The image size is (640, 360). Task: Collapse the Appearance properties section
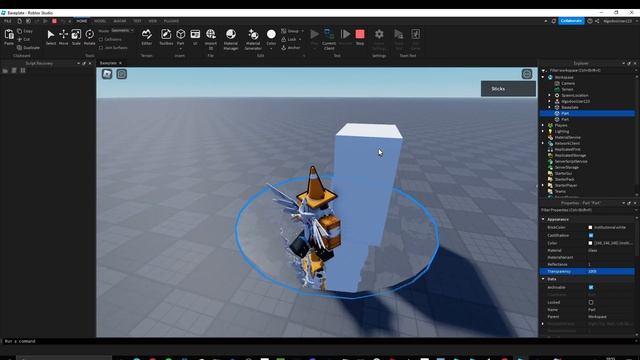coord(543,219)
